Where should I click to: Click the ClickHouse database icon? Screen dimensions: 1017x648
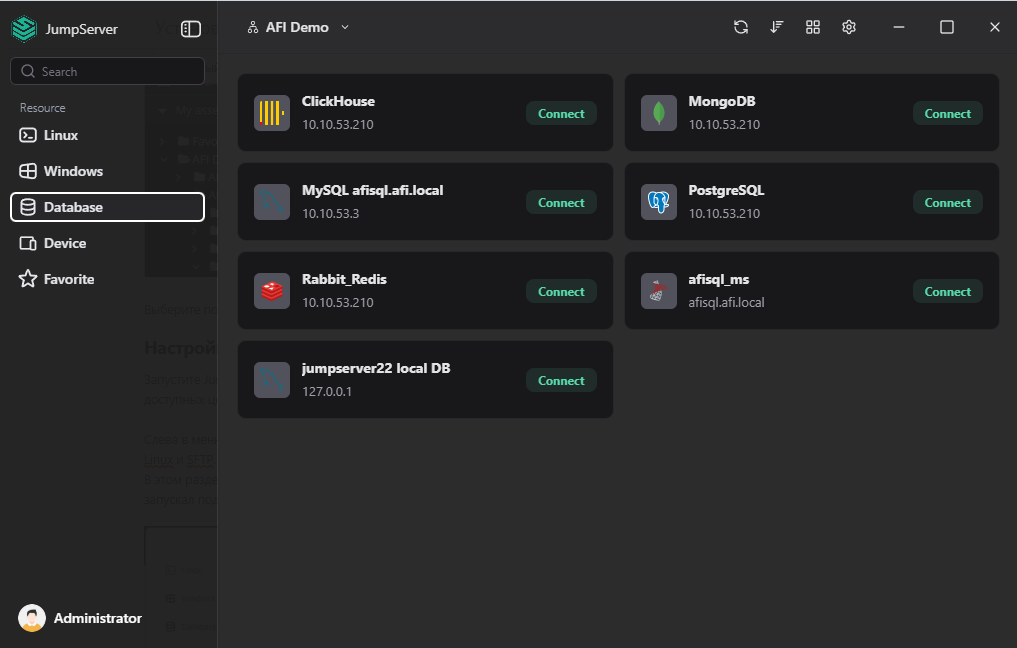pyautogui.click(x=272, y=113)
